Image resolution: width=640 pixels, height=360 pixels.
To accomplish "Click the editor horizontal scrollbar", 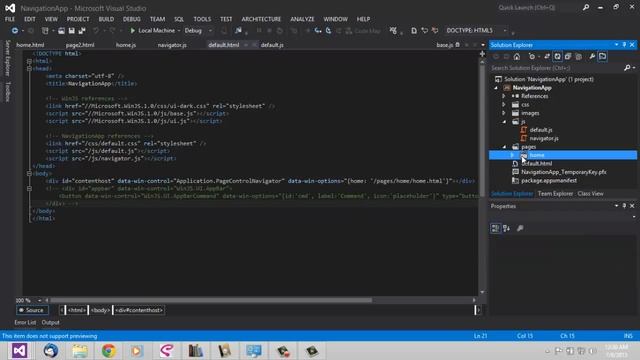I will tap(211, 300).
